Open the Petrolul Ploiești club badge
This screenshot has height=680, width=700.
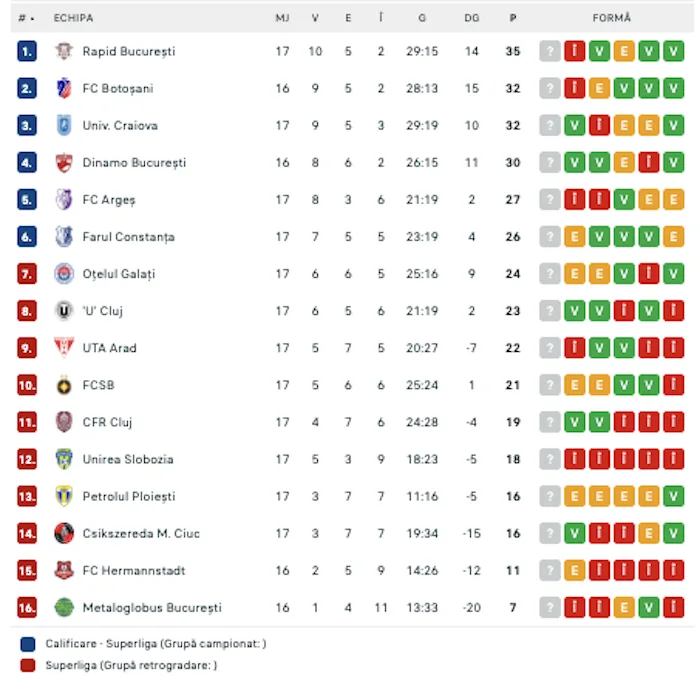[64, 496]
